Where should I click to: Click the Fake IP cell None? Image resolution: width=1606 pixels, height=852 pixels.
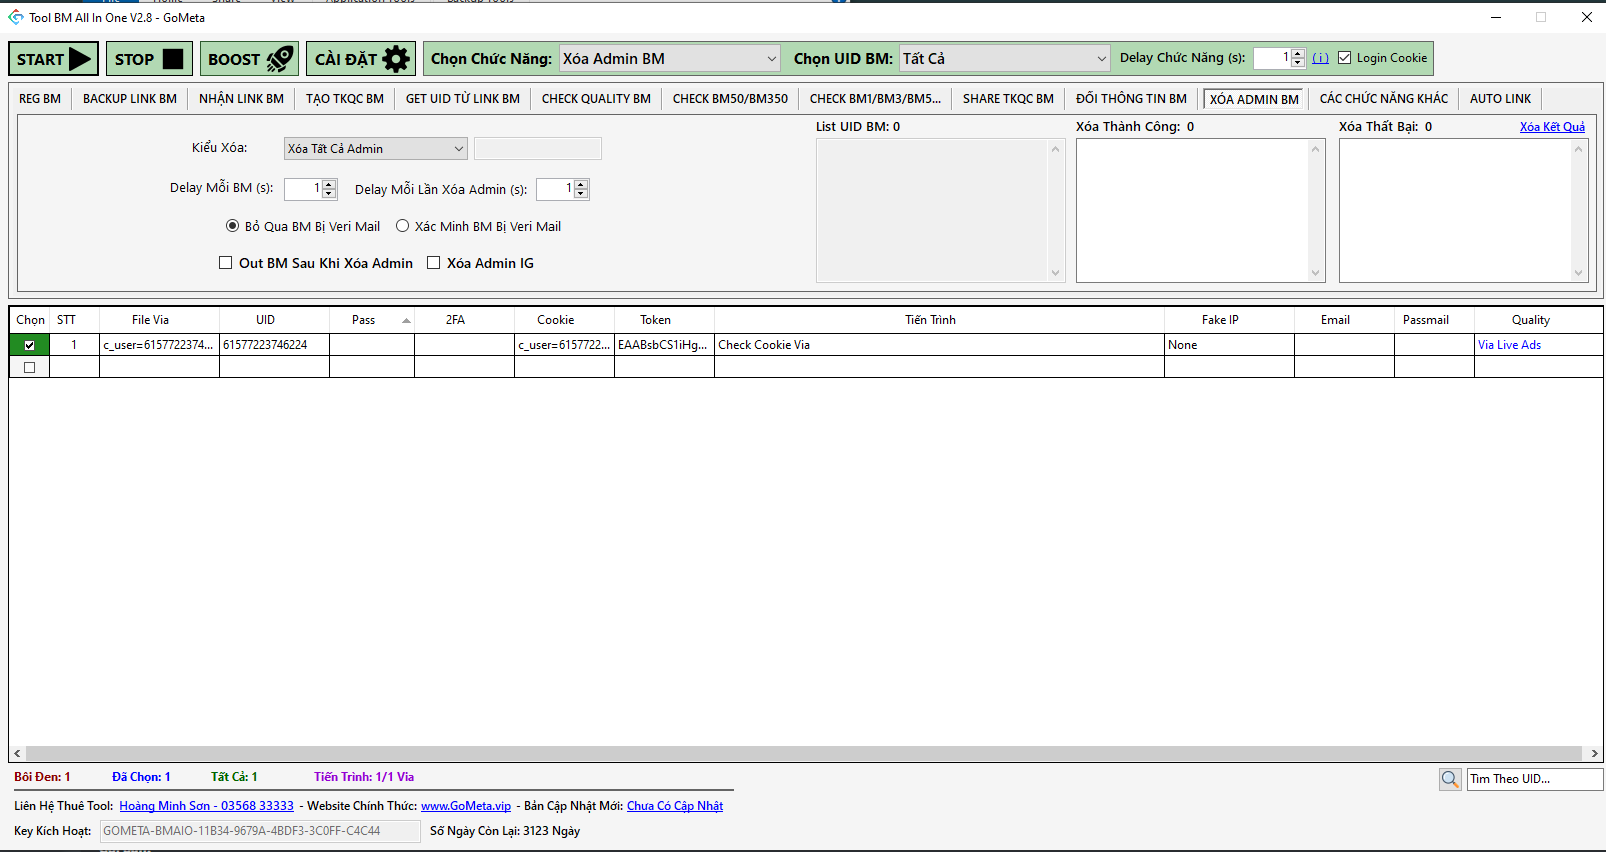tap(1229, 345)
